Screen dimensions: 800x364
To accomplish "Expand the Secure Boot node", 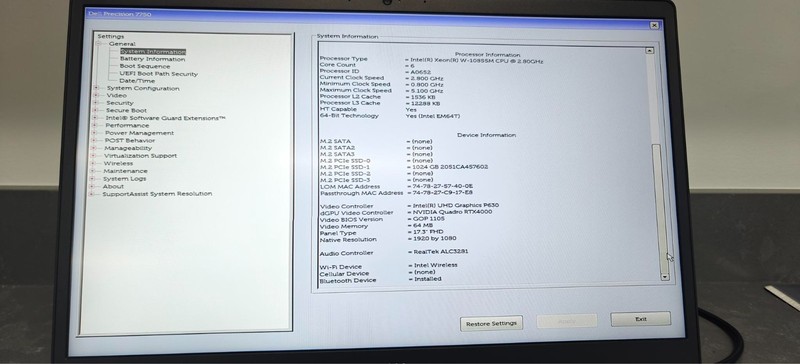I will point(95,110).
